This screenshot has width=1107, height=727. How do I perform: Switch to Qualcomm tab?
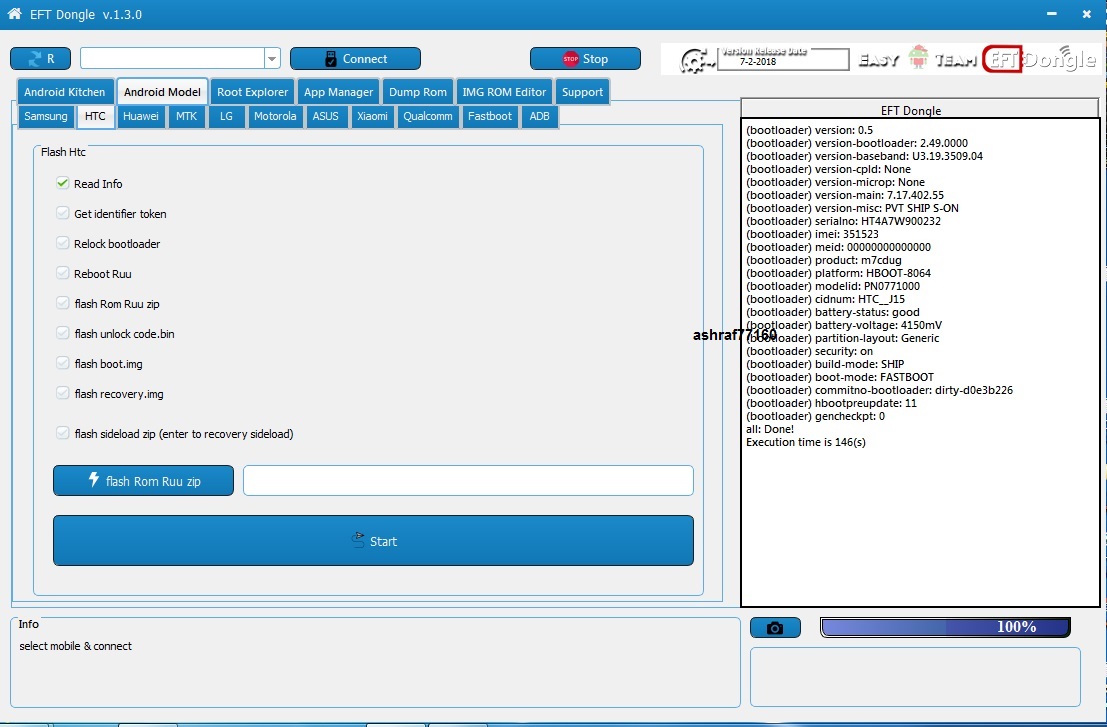tap(428, 116)
